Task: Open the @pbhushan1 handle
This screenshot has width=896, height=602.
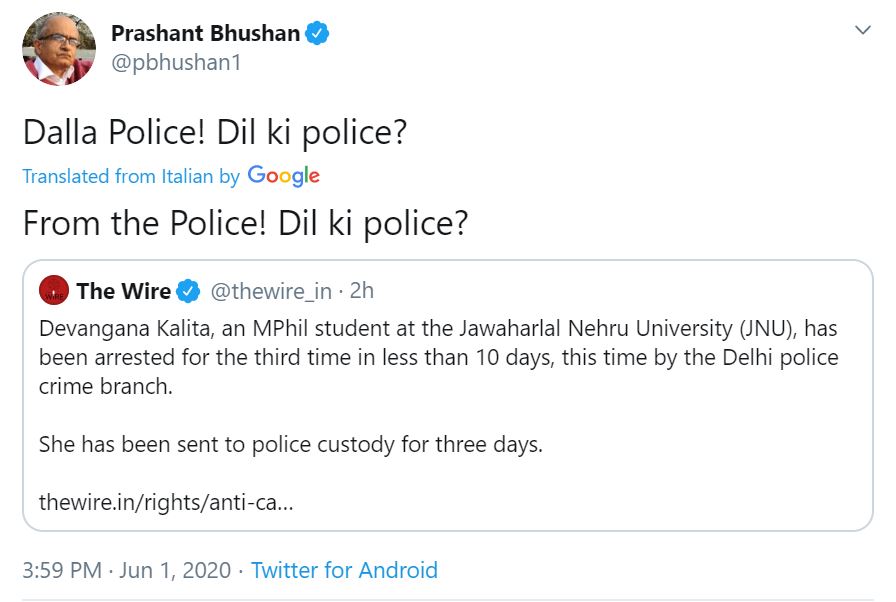Action: pos(176,62)
